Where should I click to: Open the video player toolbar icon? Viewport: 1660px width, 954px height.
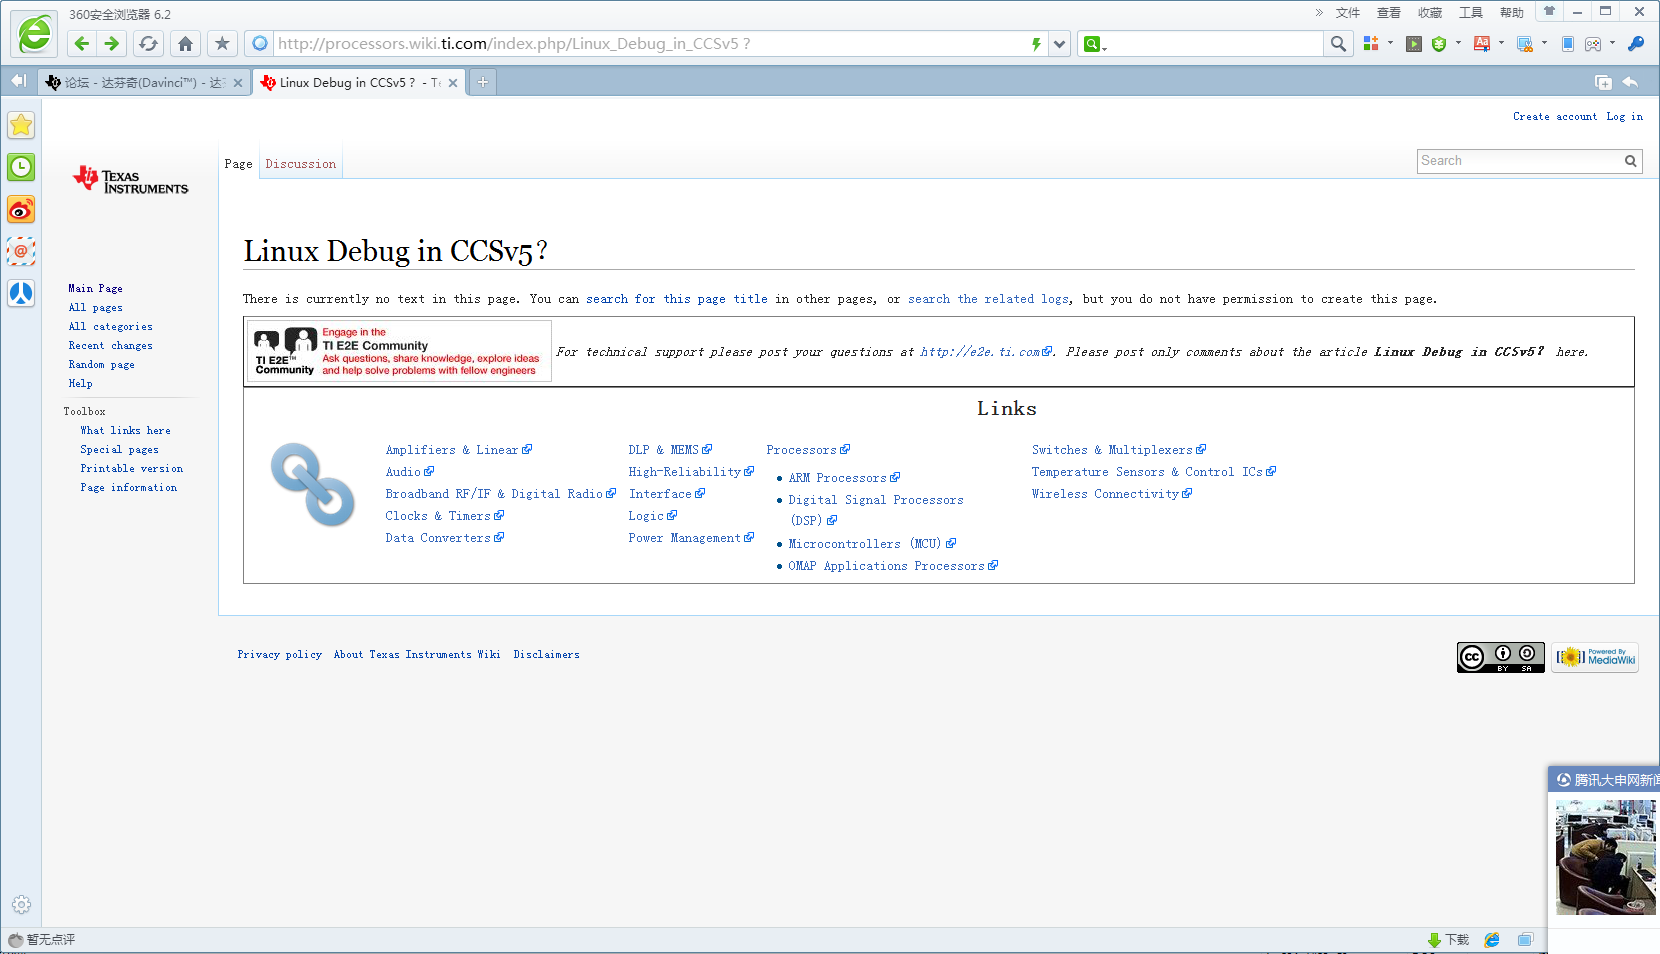click(x=1413, y=44)
